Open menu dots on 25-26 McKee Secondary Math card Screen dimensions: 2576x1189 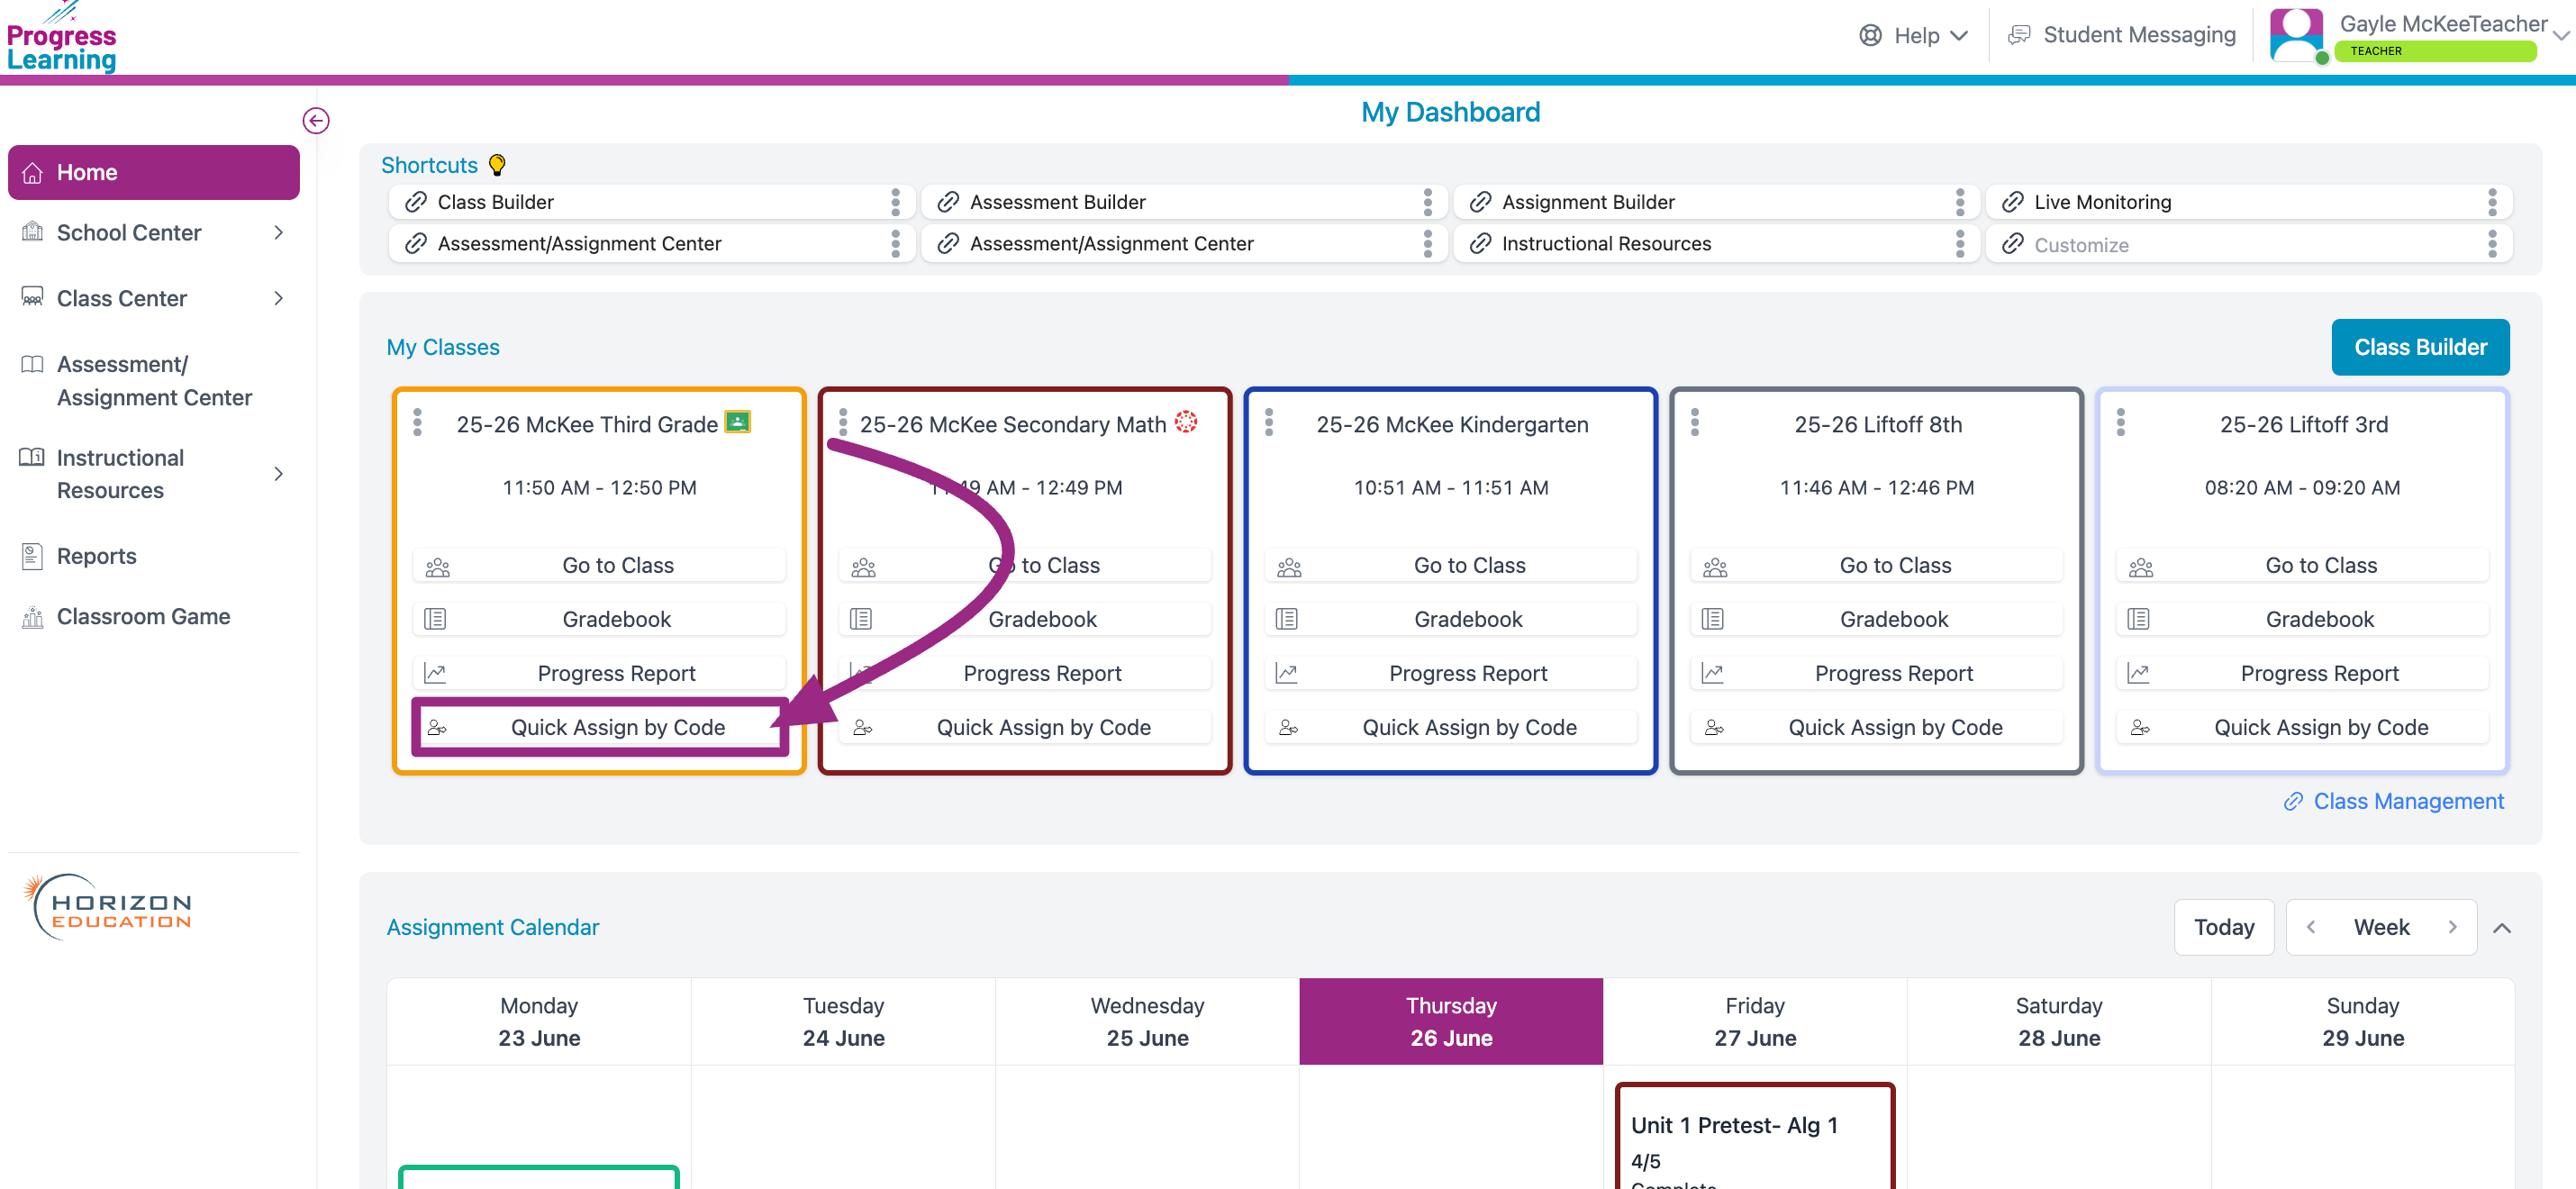click(x=843, y=423)
